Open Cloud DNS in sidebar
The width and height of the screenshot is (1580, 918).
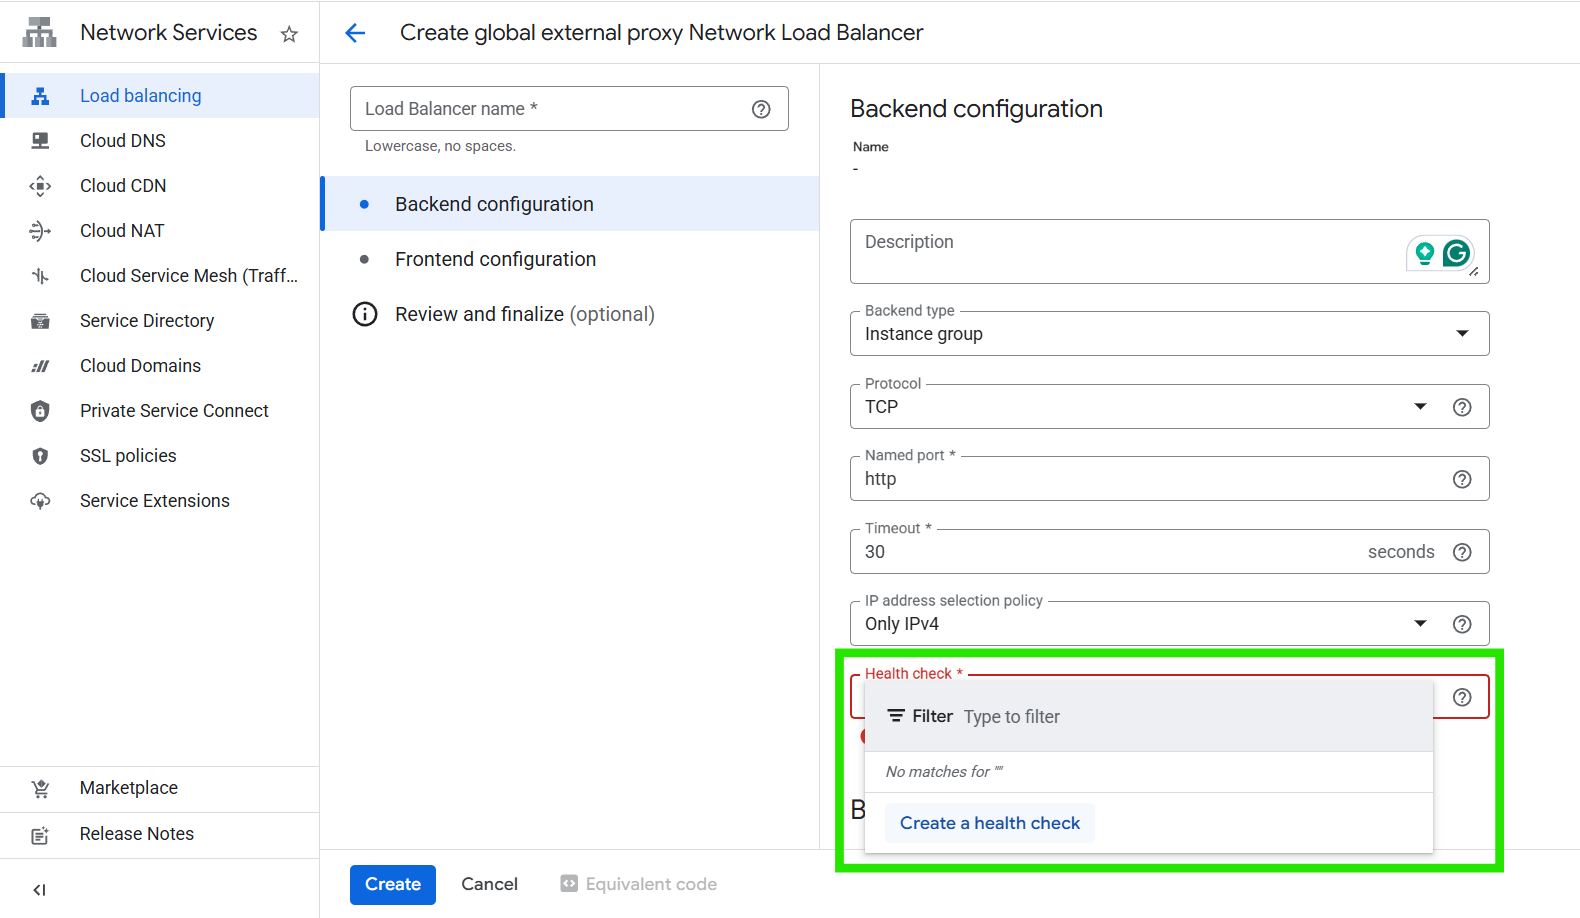123,141
